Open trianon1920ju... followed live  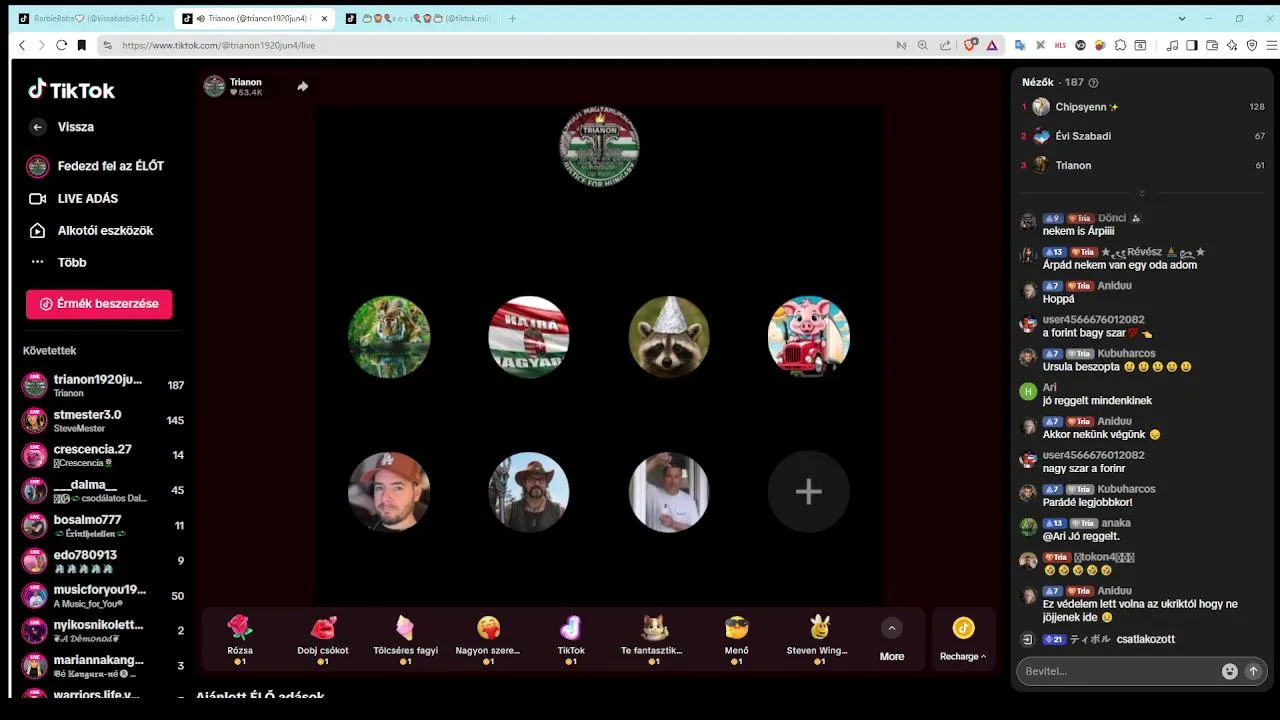[x=103, y=386]
